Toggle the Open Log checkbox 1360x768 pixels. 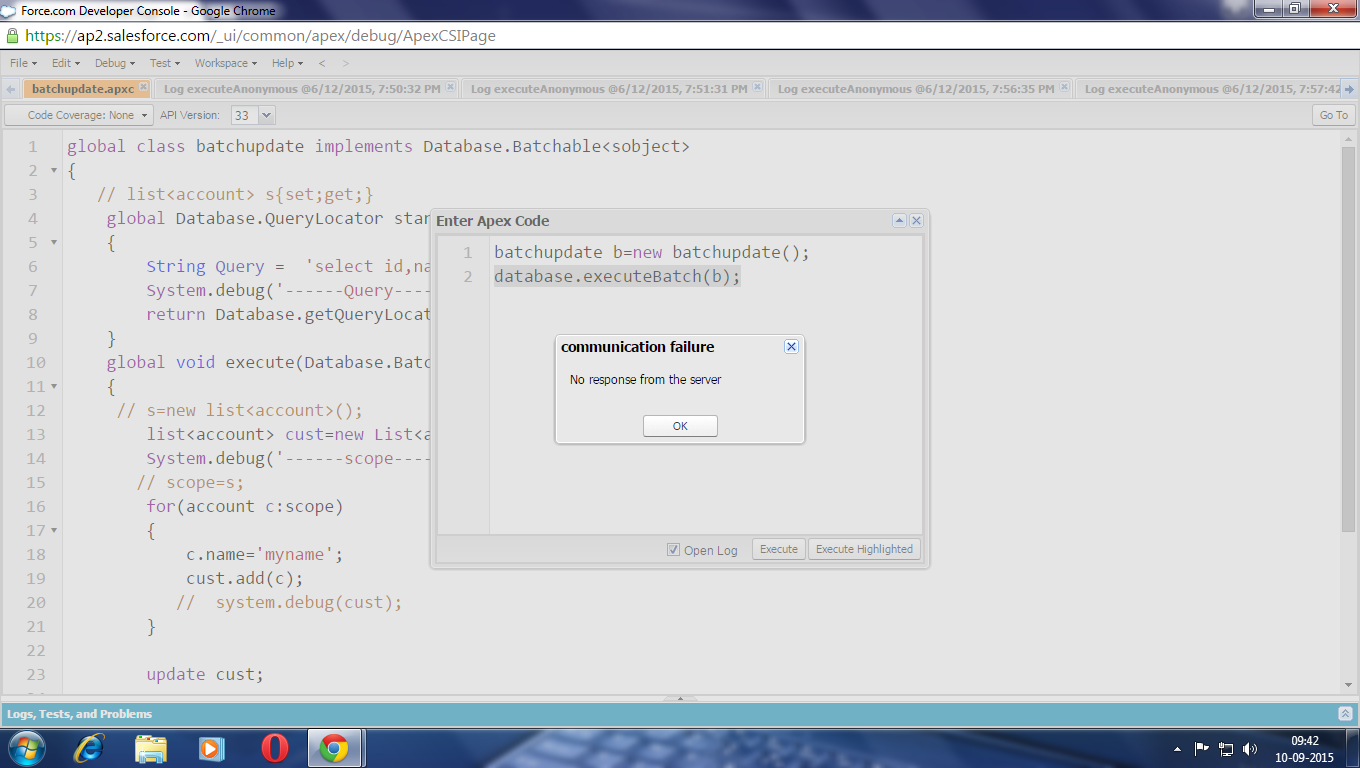tap(673, 550)
